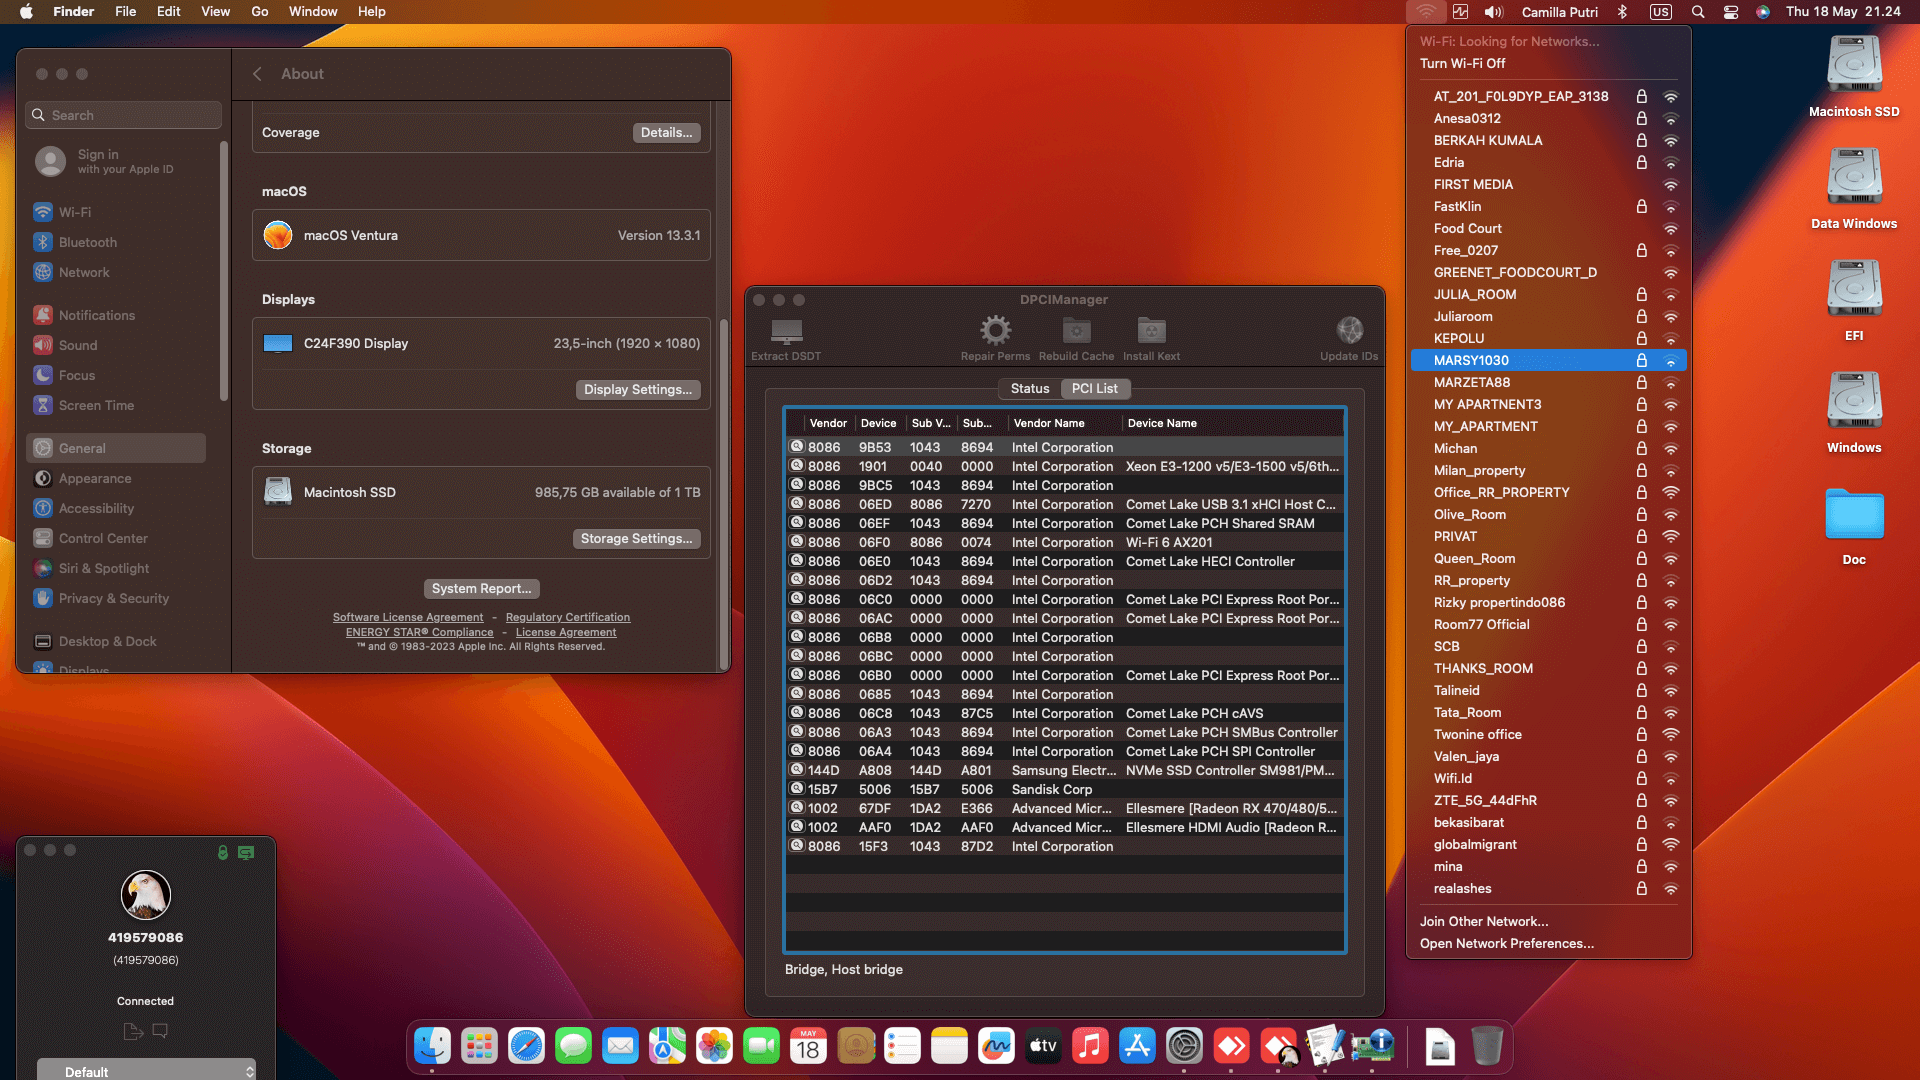Select Wi-Fi 6 AX201 row in PCI list
The image size is (1920, 1080).
(x=1065, y=543)
